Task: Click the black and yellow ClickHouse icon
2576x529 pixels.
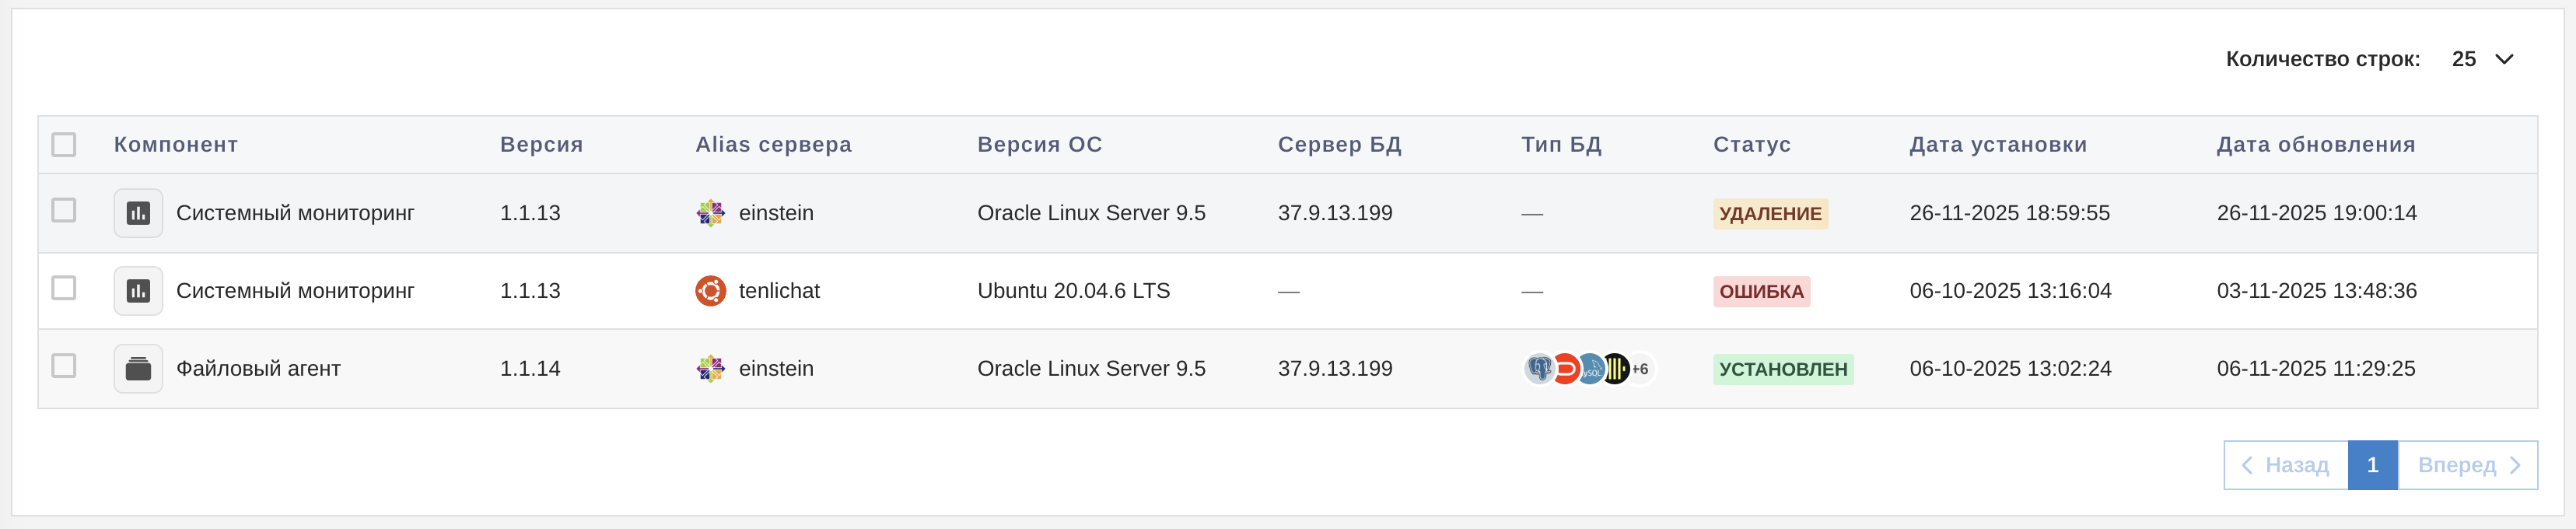Action: coord(1615,369)
